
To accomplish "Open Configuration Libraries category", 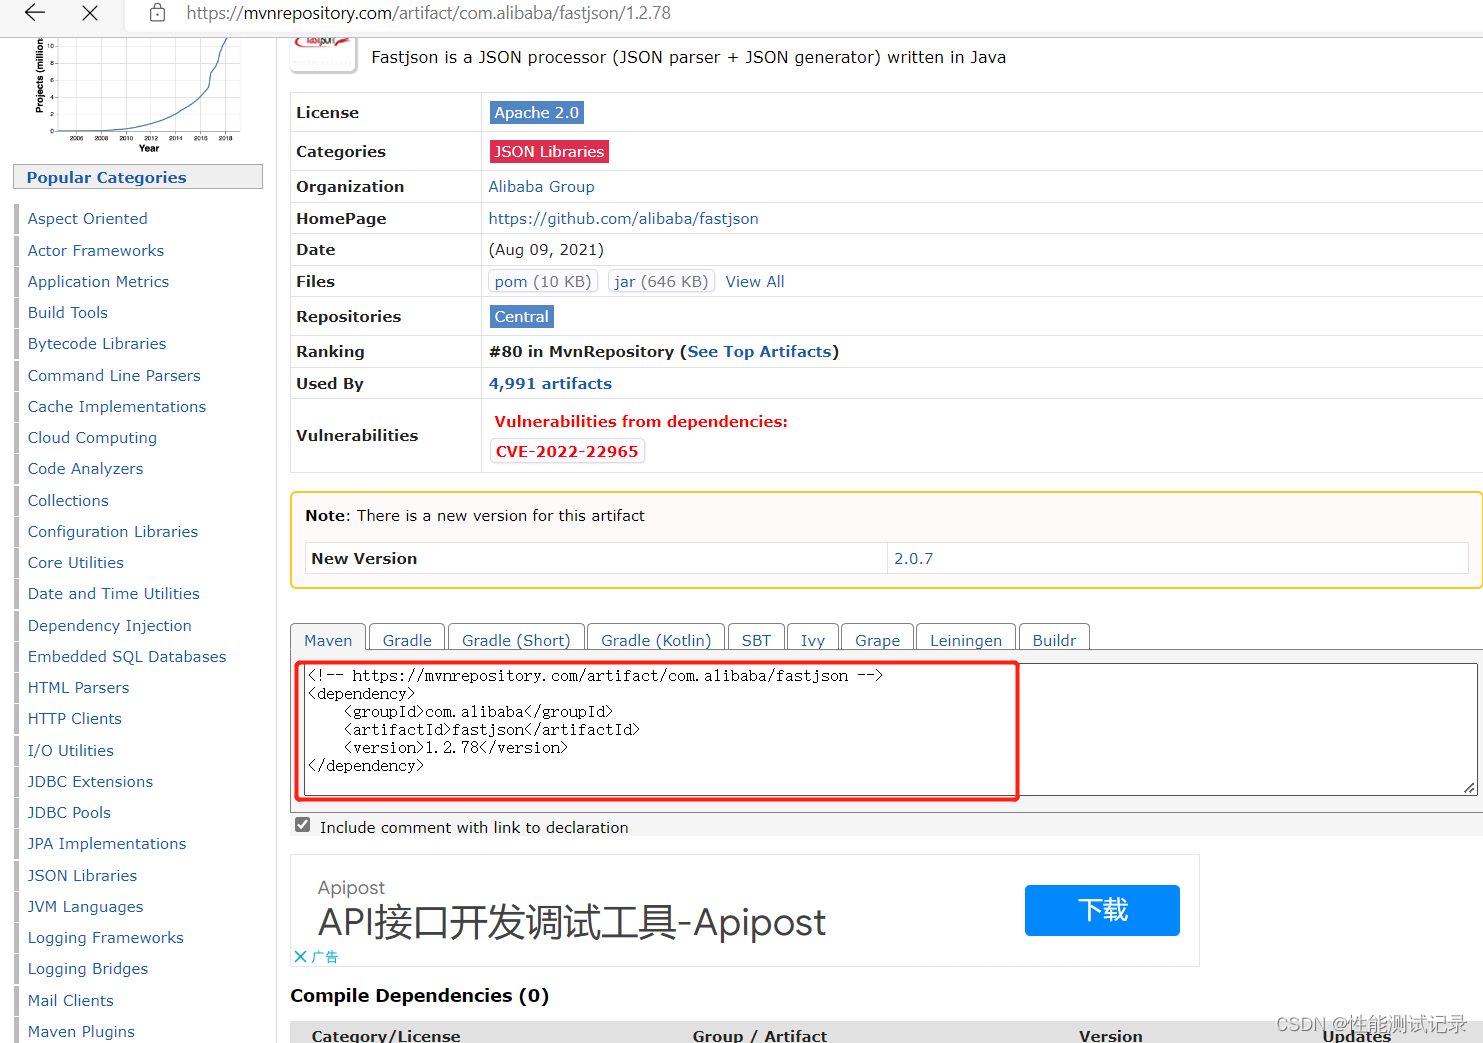I will point(113,532).
